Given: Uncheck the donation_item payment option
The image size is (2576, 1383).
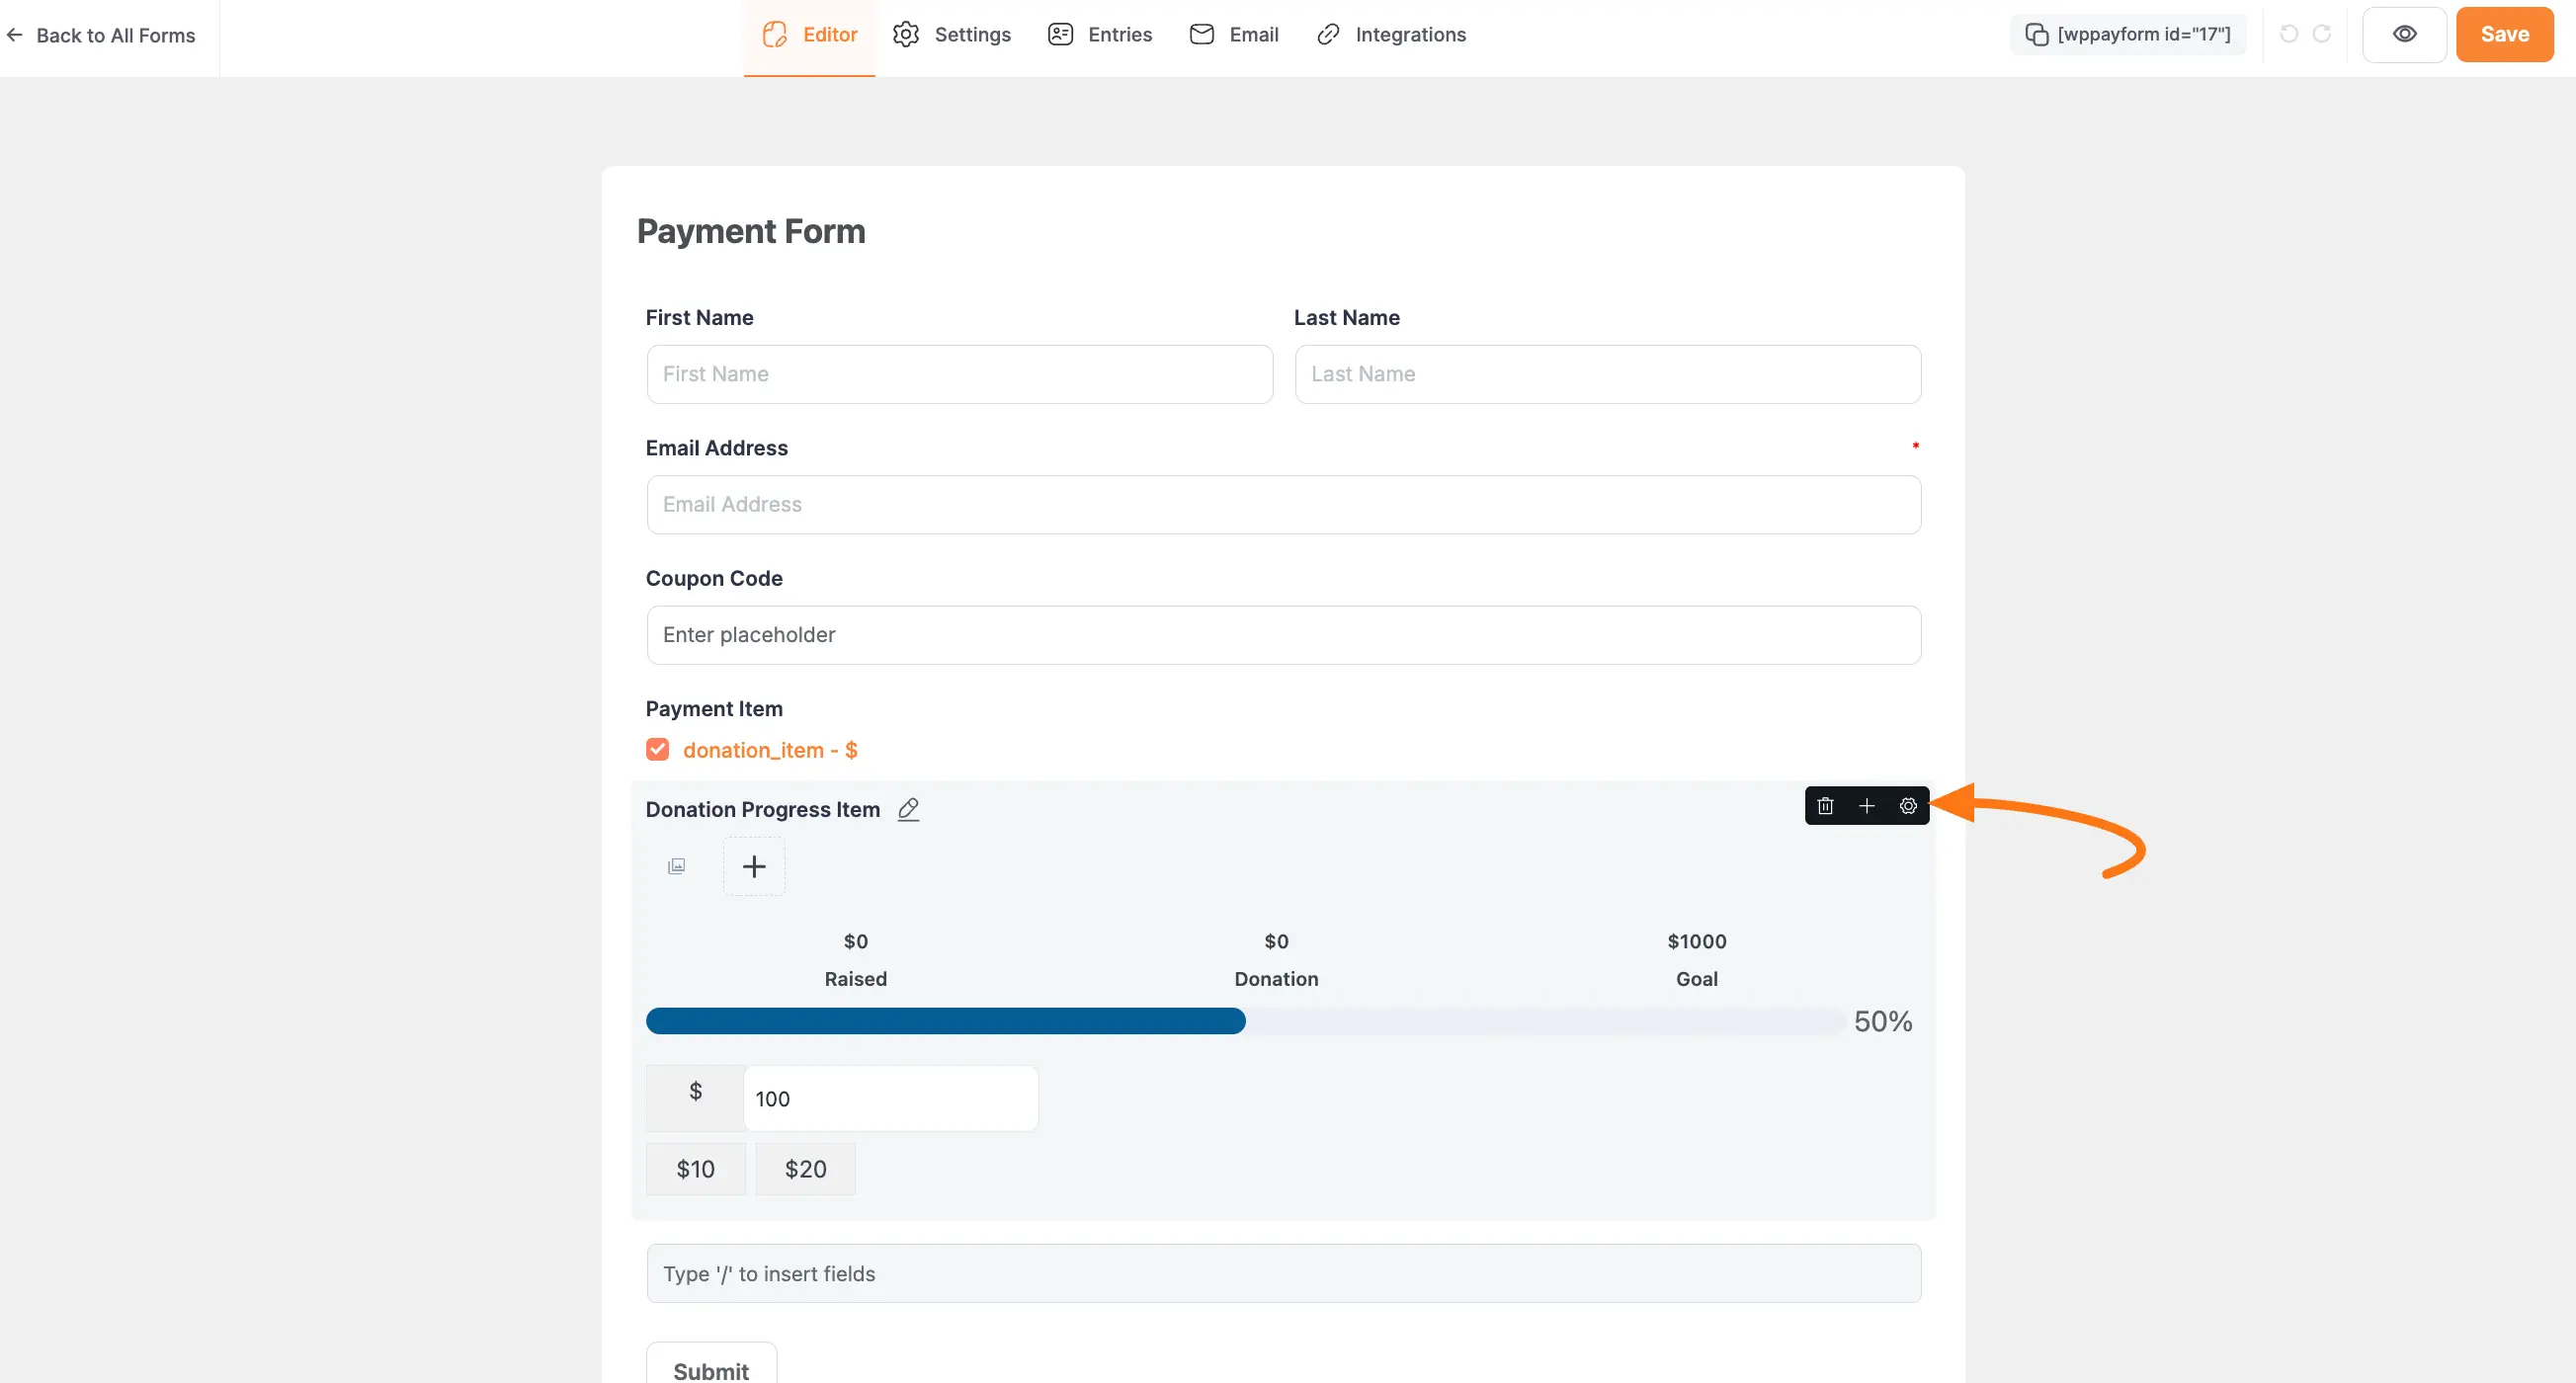Looking at the screenshot, I should [x=658, y=749].
